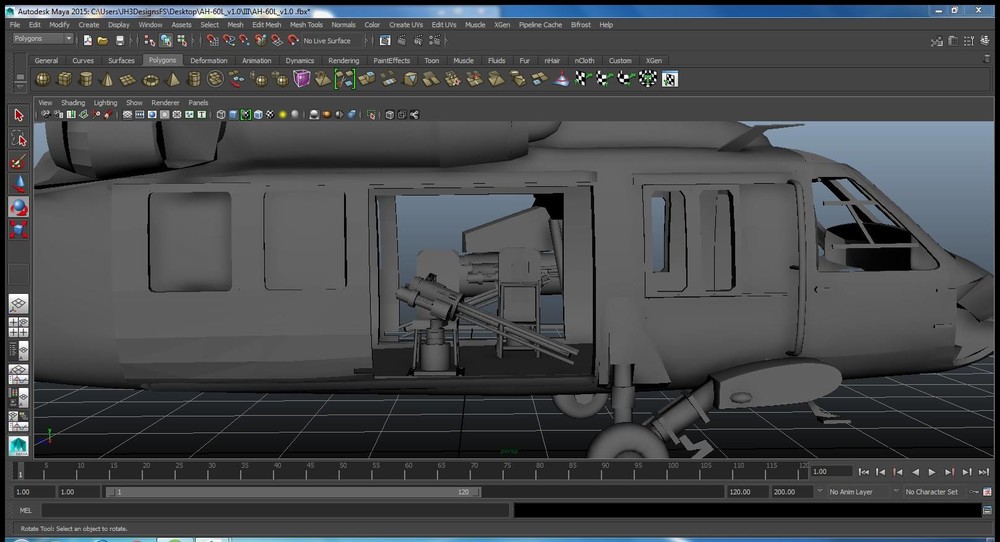Open the Shading panel menu
The width and height of the screenshot is (1000, 542).
(73, 102)
